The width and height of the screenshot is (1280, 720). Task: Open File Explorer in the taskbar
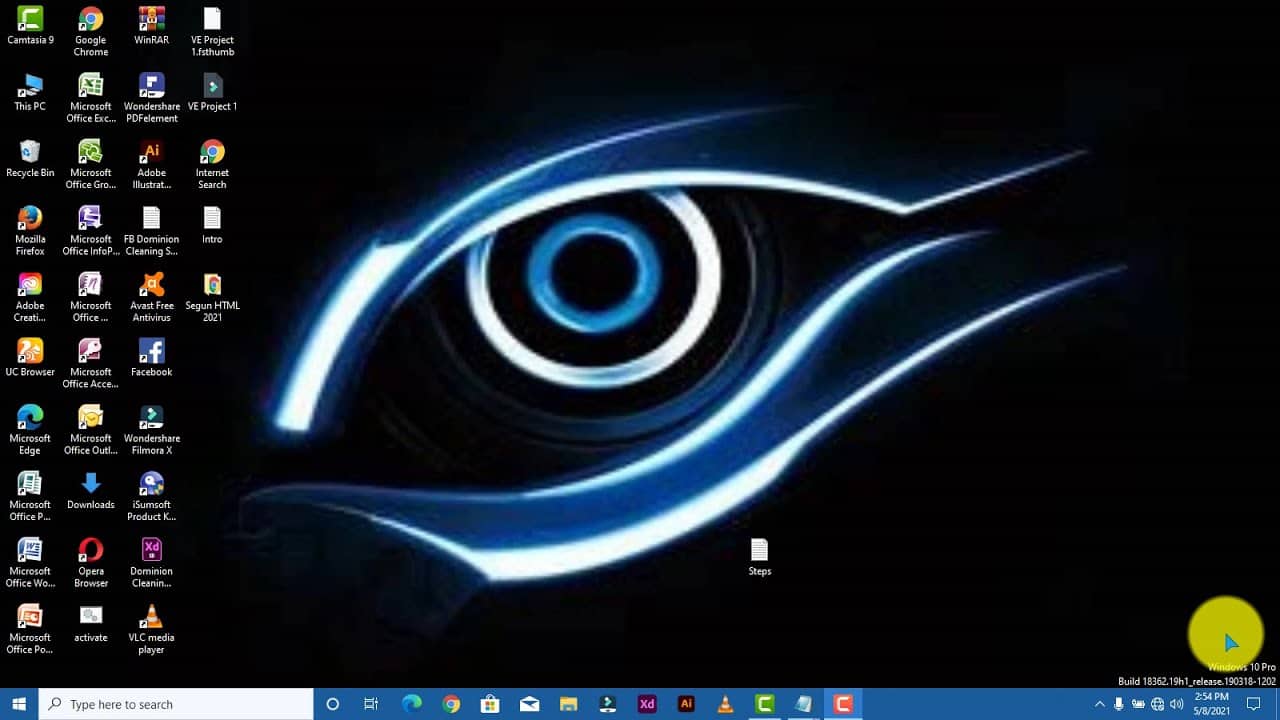[x=568, y=704]
